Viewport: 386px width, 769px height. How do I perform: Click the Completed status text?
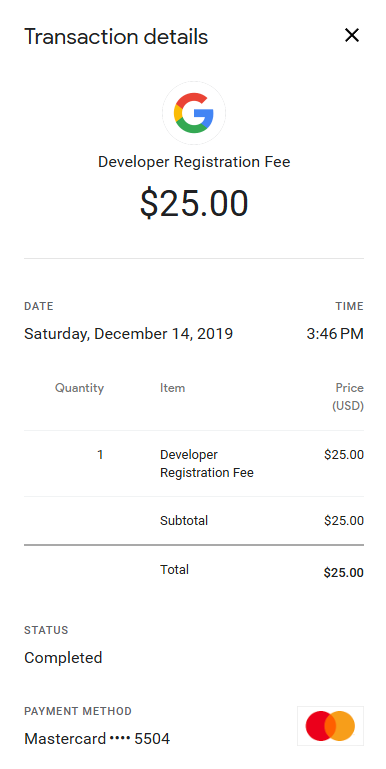click(63, 658)
